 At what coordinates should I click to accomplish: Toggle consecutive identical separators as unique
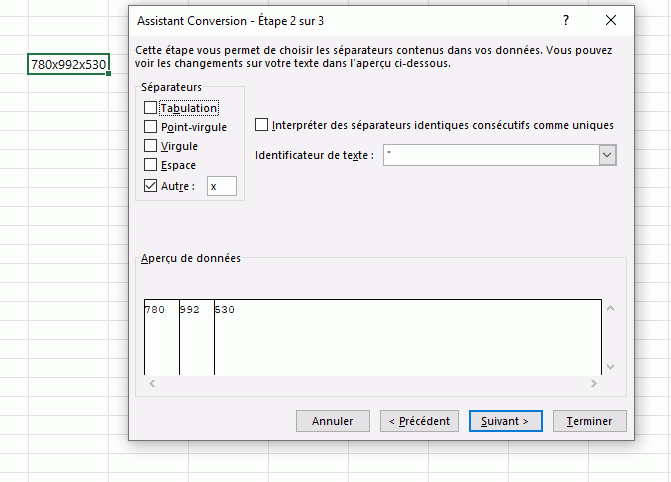(262, 125)
